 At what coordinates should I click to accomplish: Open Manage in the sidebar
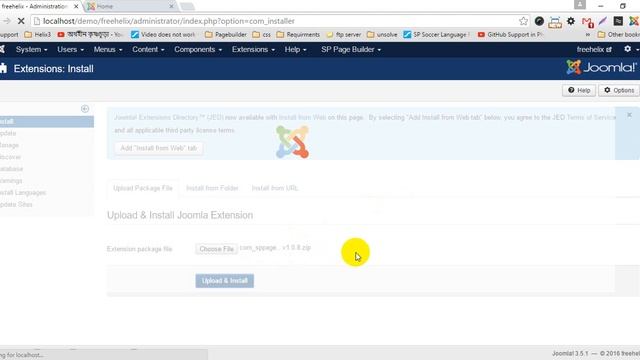click(9, 145)
